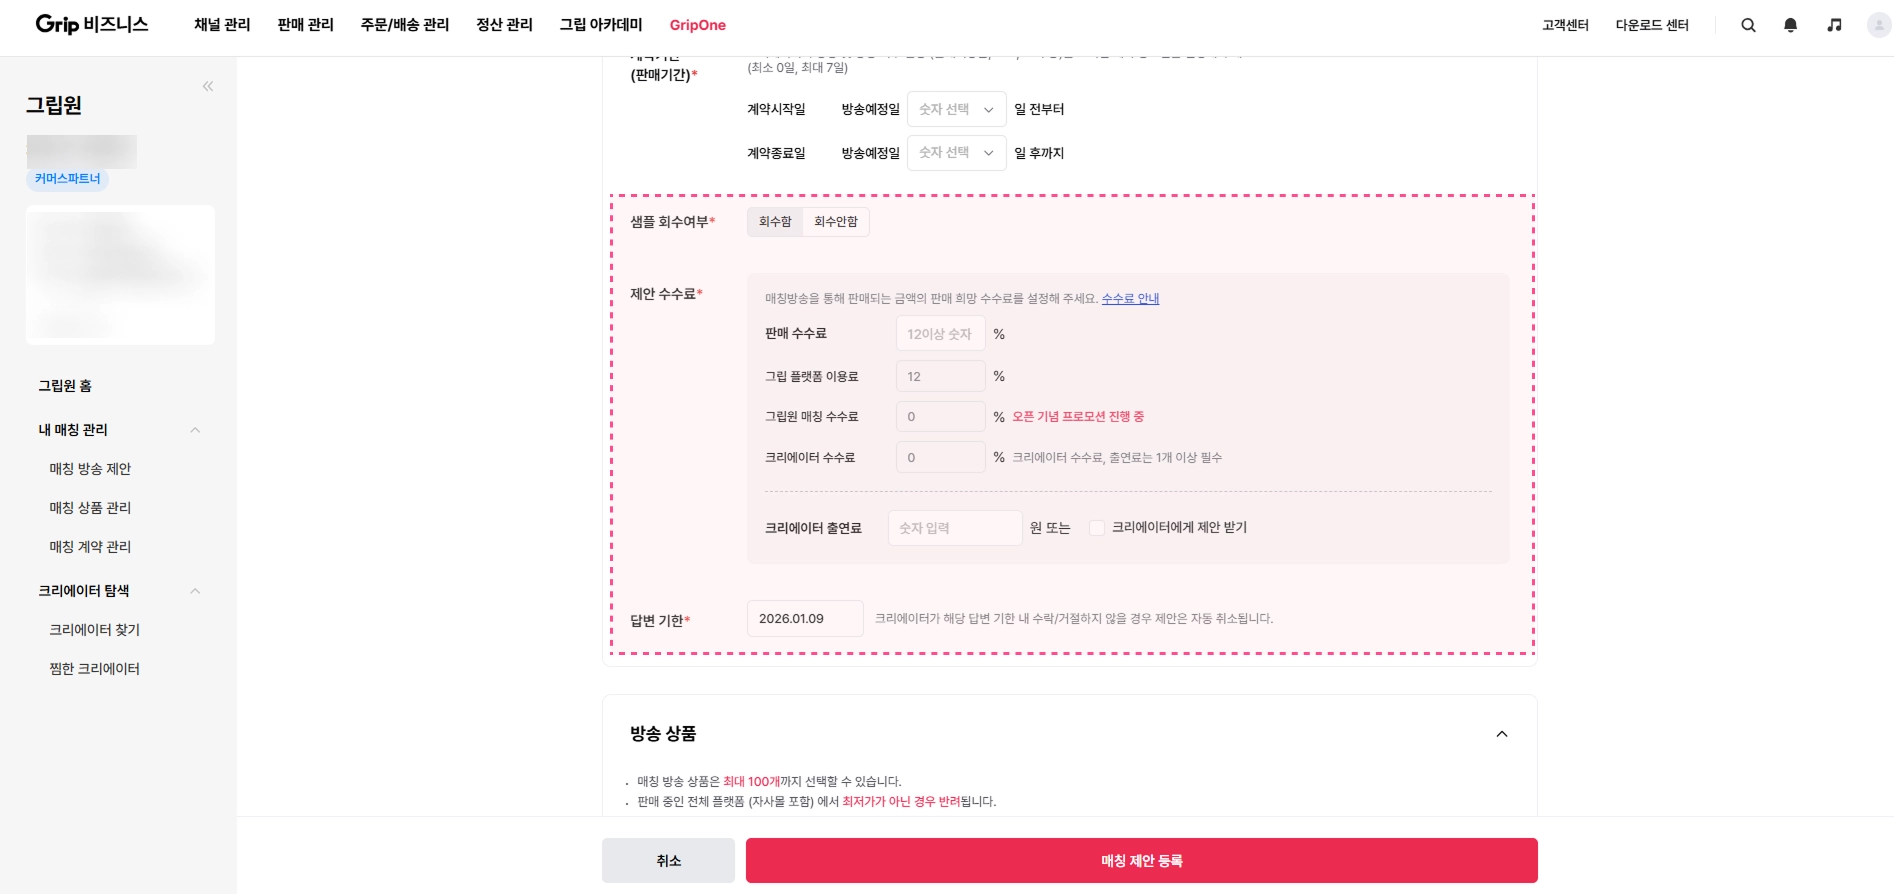Collapse the 방송 상품 section
This screenshot has width=1894, height=894.
[1501, 734]
